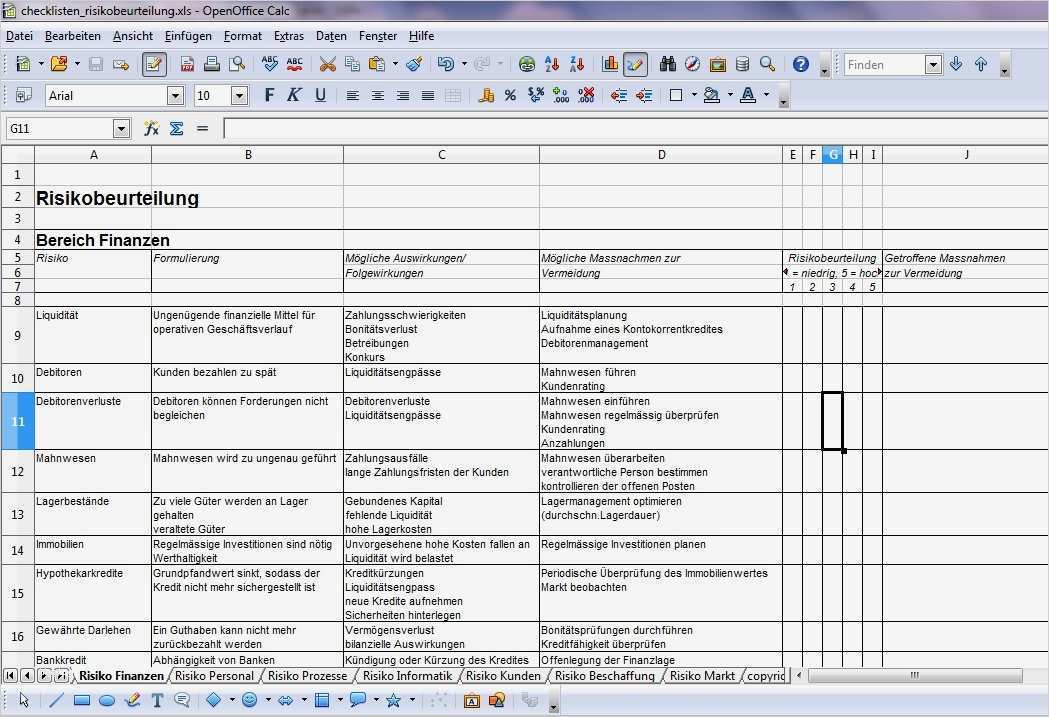
Task: Open the Export as PDF icon
Action: pyautogui.click(x=187, y=64)
